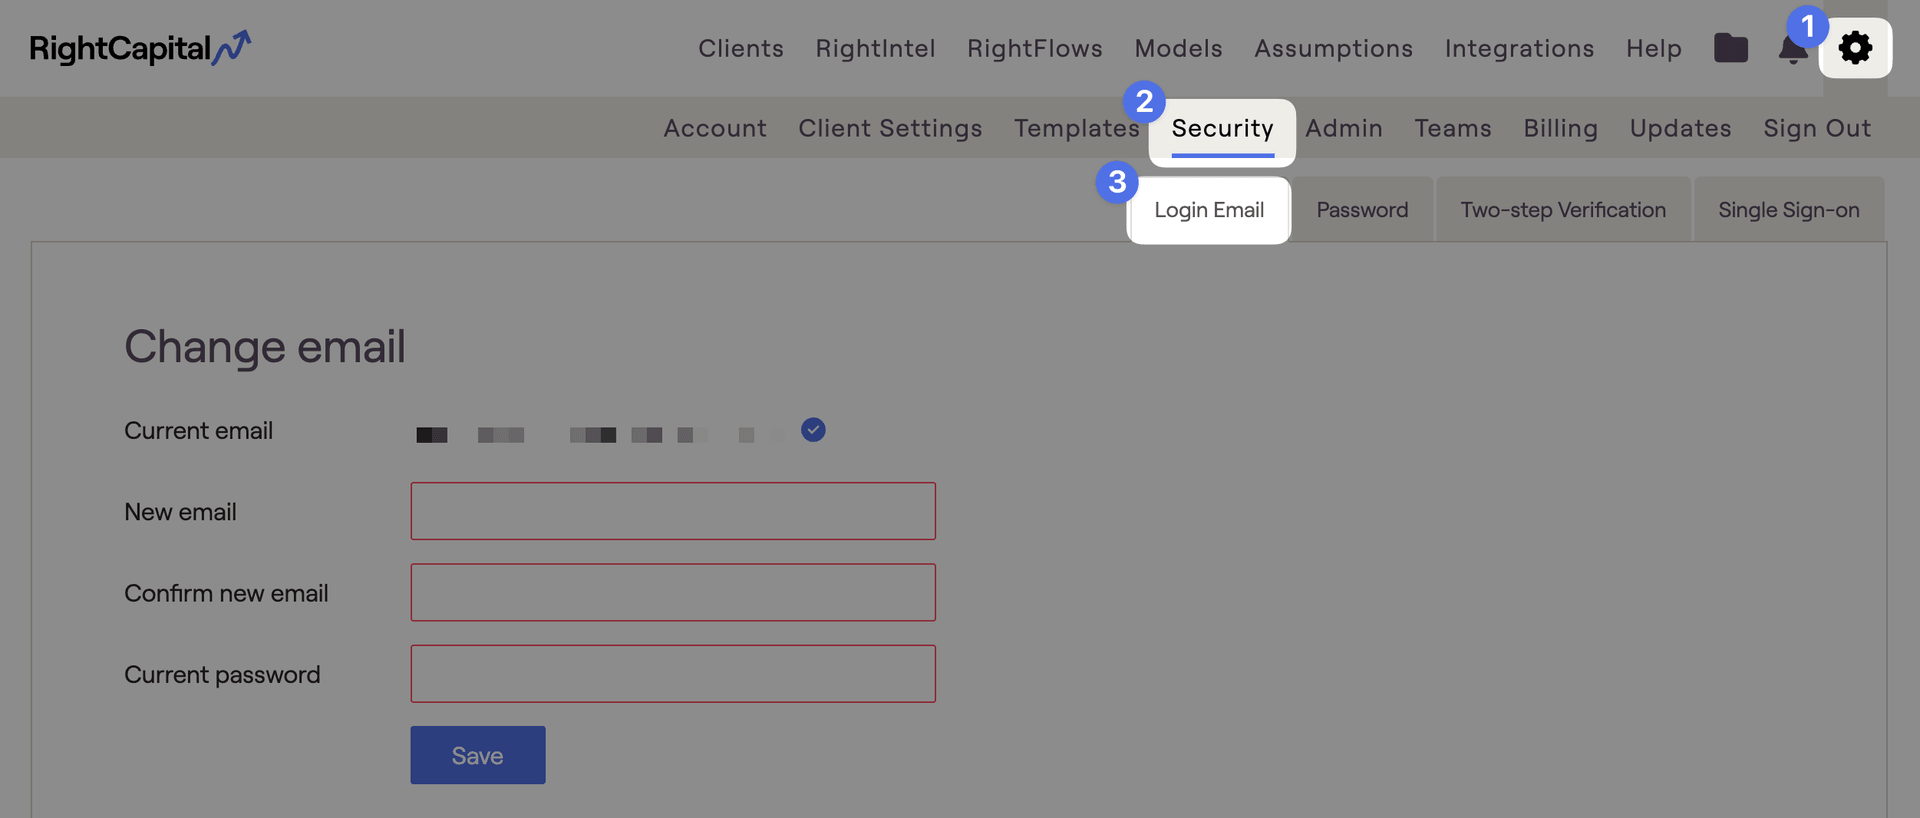
Task: Open the settings gear icon
Action: (x=1855, y=48)
